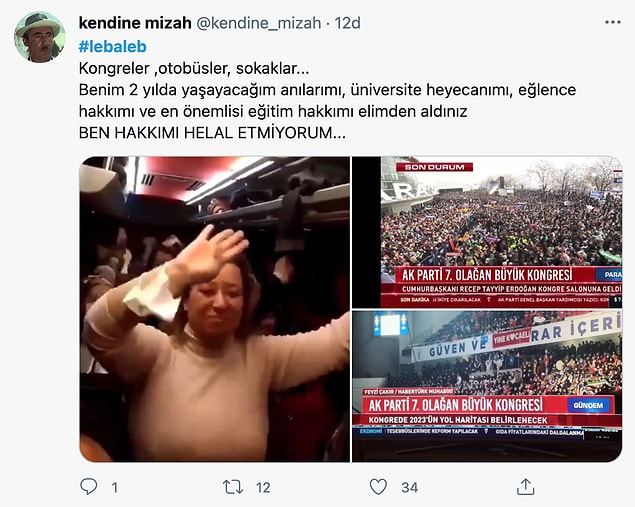Screen dimensions: 635x507
Task: Like the tweet with the heart icon
Action: pos(378,487)
